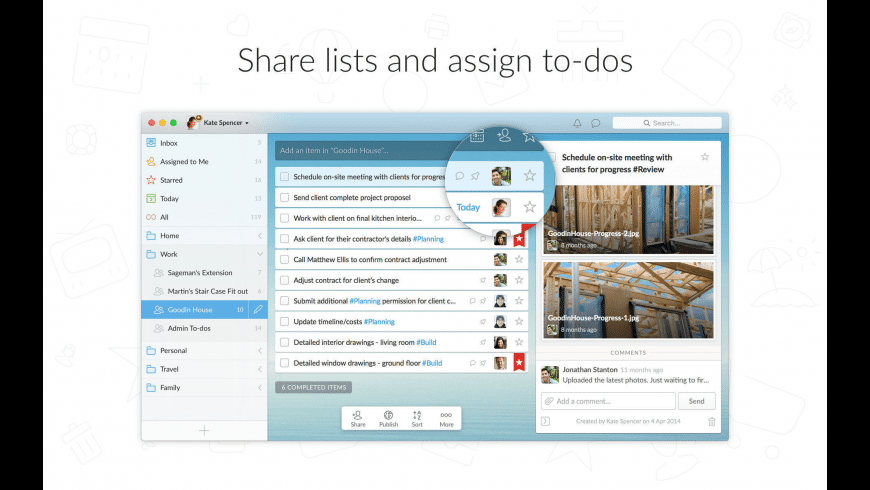Image resolution: width=870 pixels, height=490 pixels.
Task: Open the conversations speech bubble icon
Action: (x=595, y=123)
